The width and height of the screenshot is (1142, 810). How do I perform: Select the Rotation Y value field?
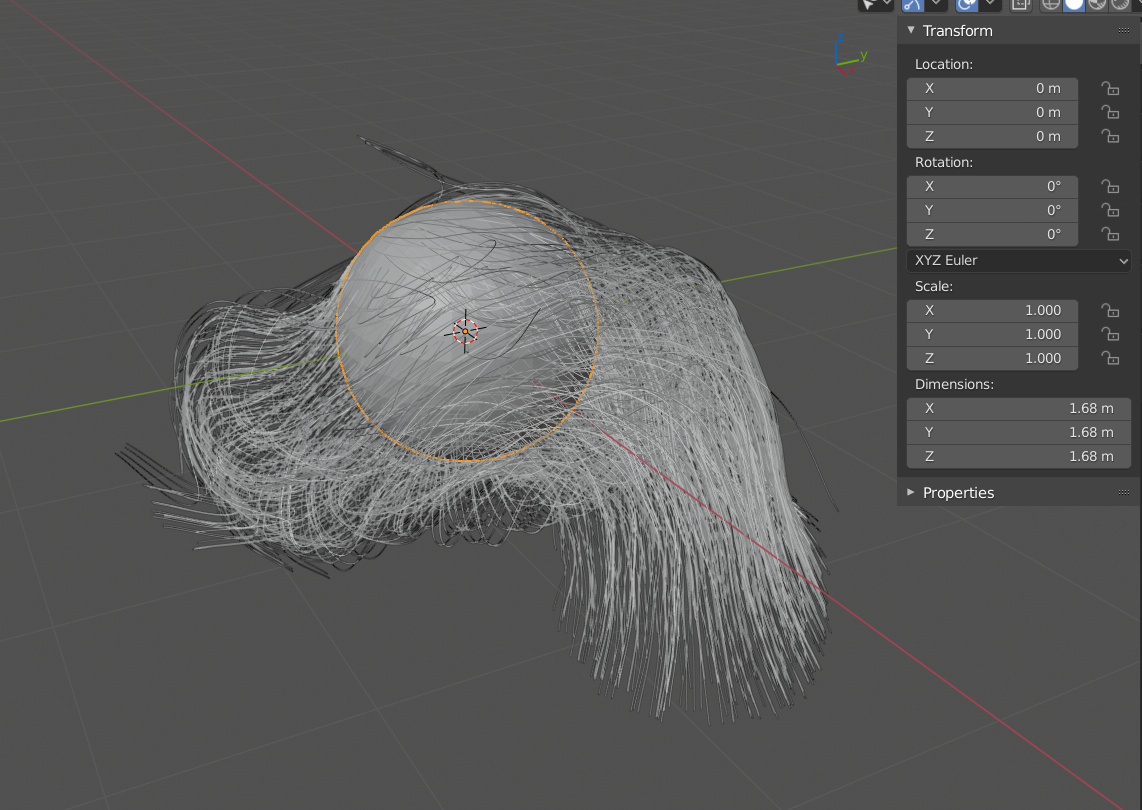tap(992, 211)
